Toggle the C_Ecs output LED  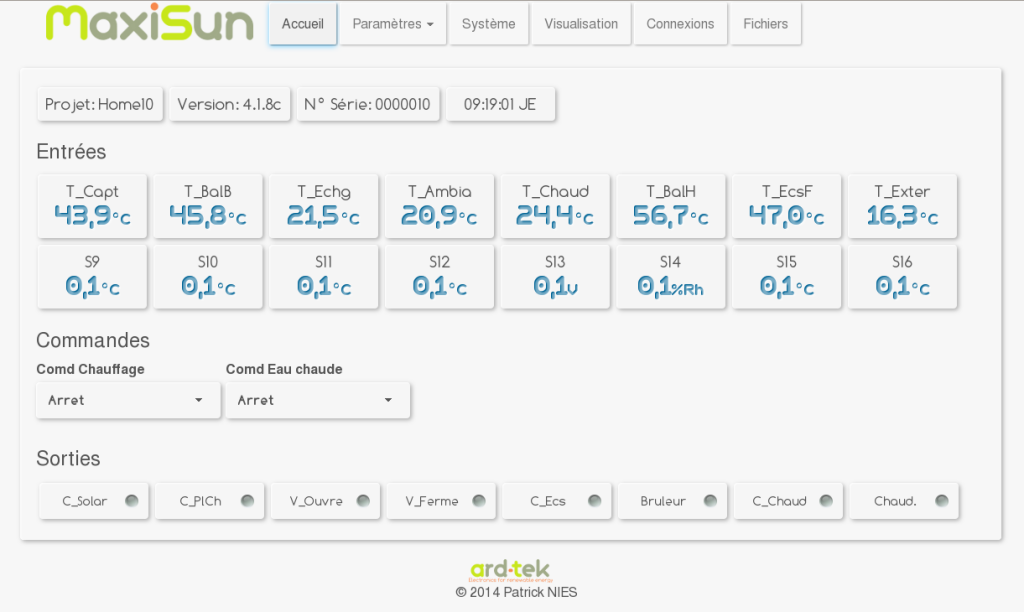point(594,501)
